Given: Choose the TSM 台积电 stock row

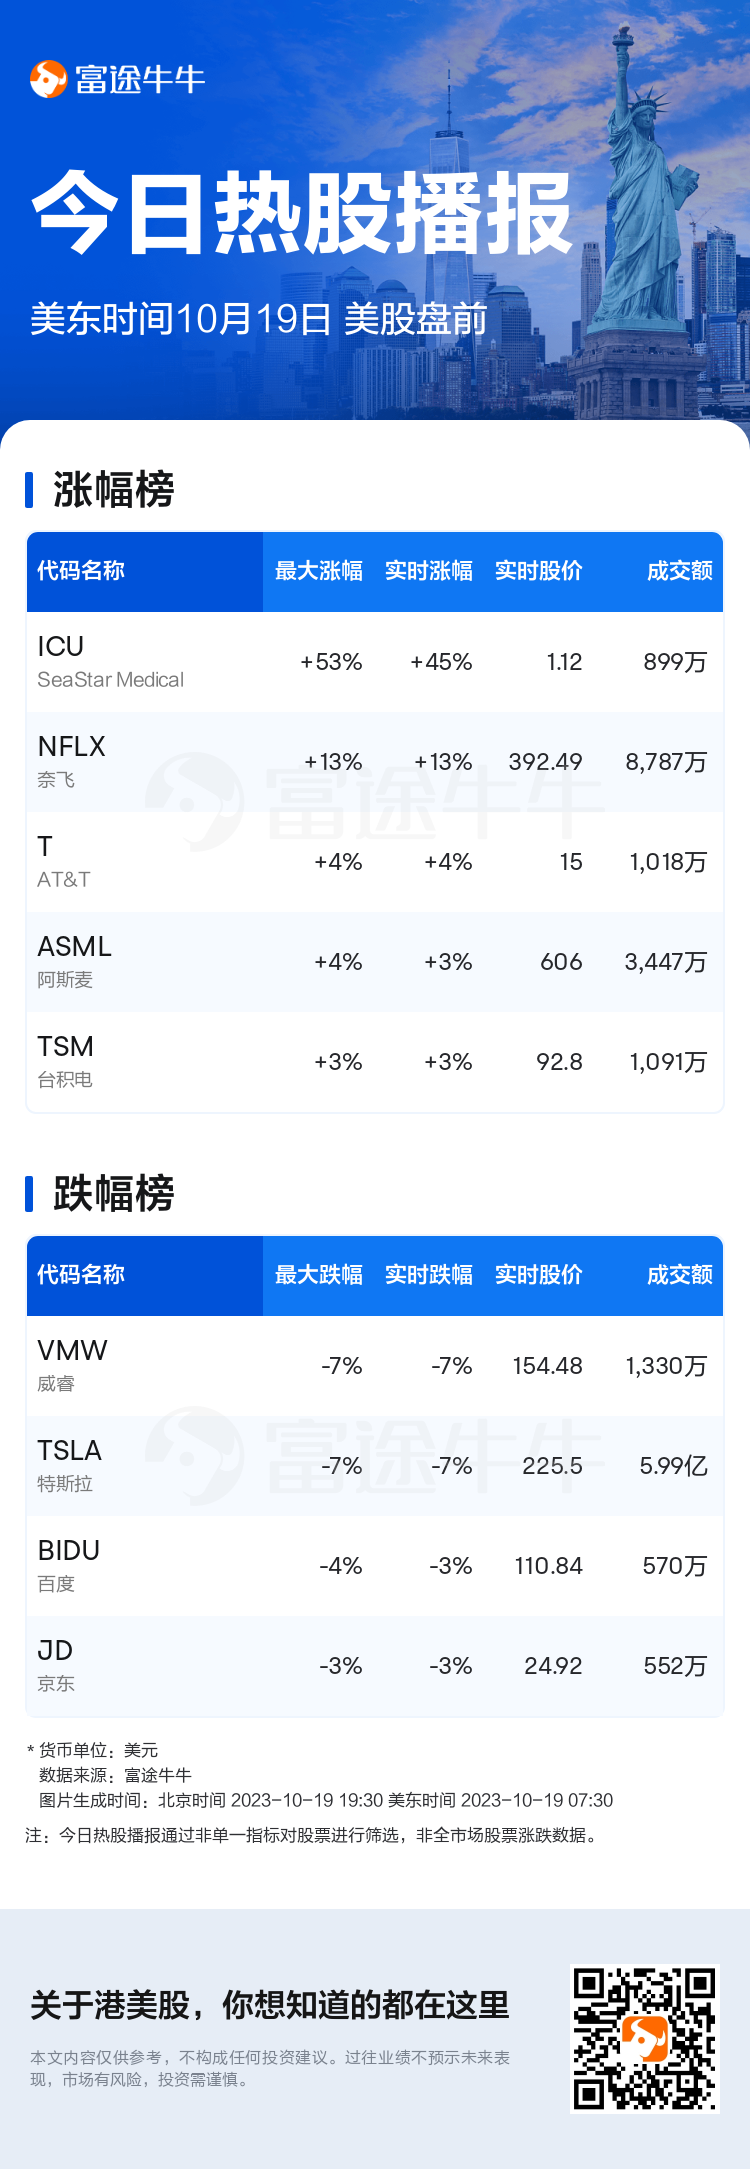Looking at the screenshot, I should tap(375, 1062).
